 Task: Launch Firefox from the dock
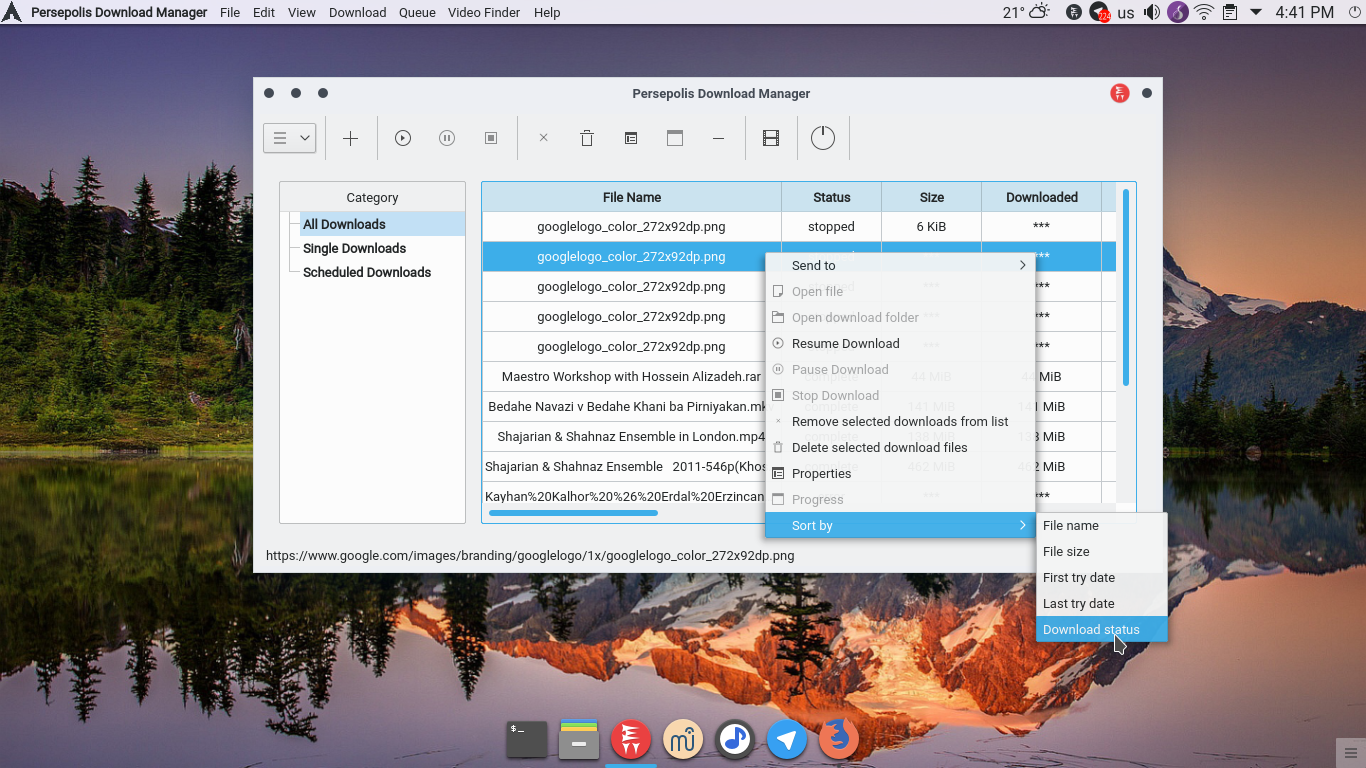(839, 739)
